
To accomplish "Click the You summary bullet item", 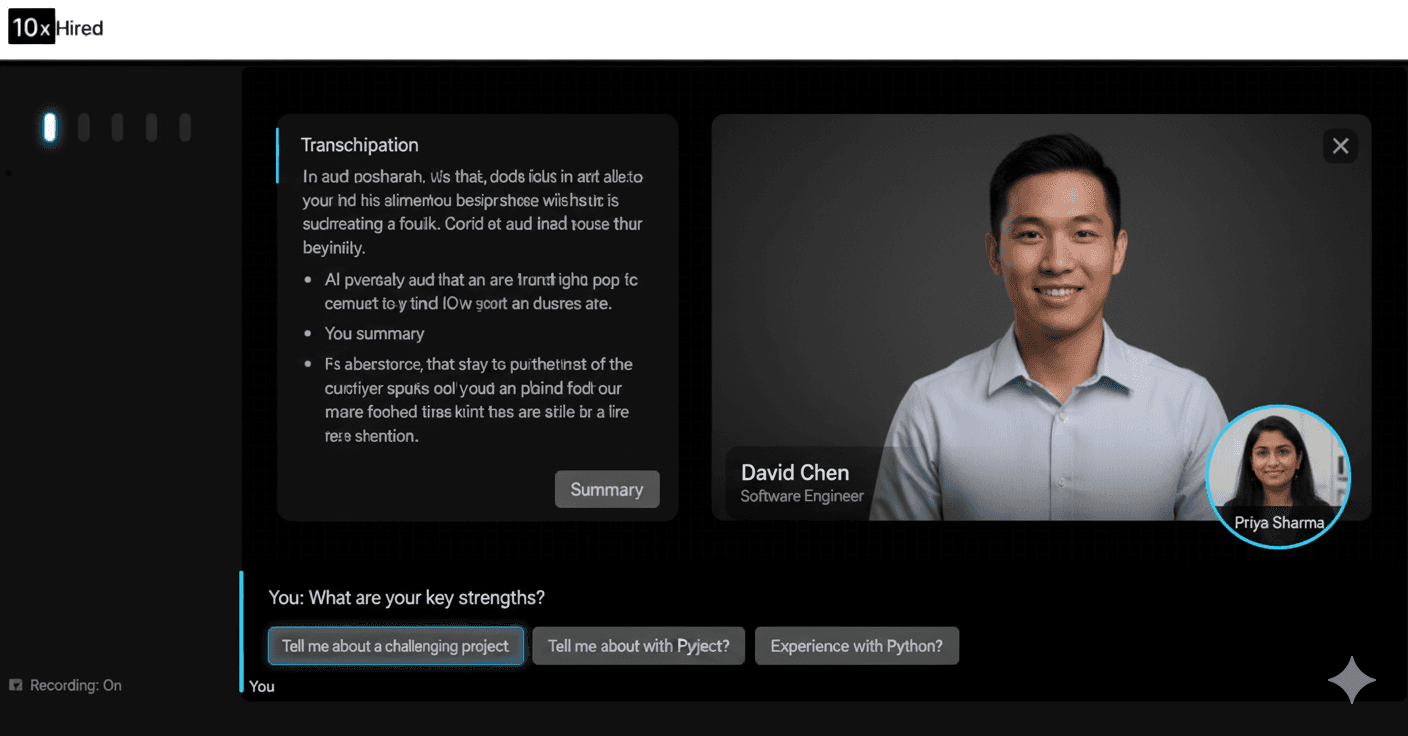I will [x=375, y=333].
